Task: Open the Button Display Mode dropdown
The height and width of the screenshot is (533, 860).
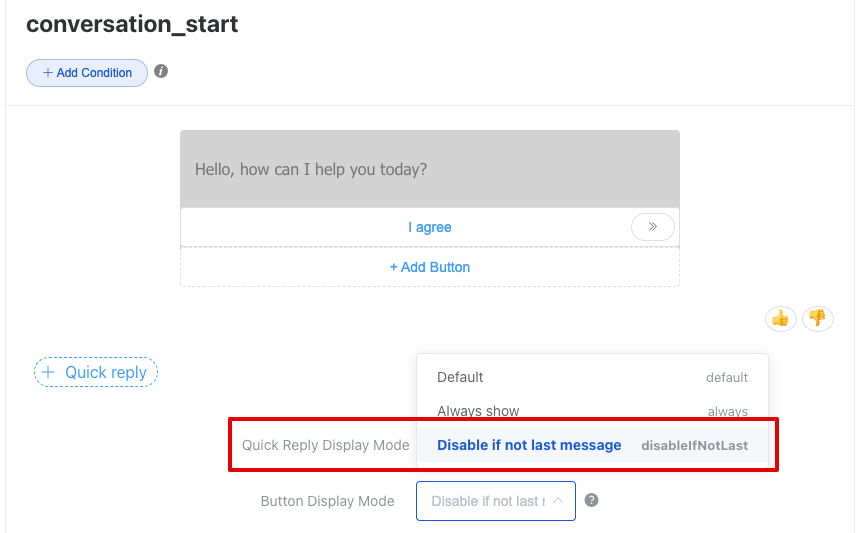Action: 488,501
